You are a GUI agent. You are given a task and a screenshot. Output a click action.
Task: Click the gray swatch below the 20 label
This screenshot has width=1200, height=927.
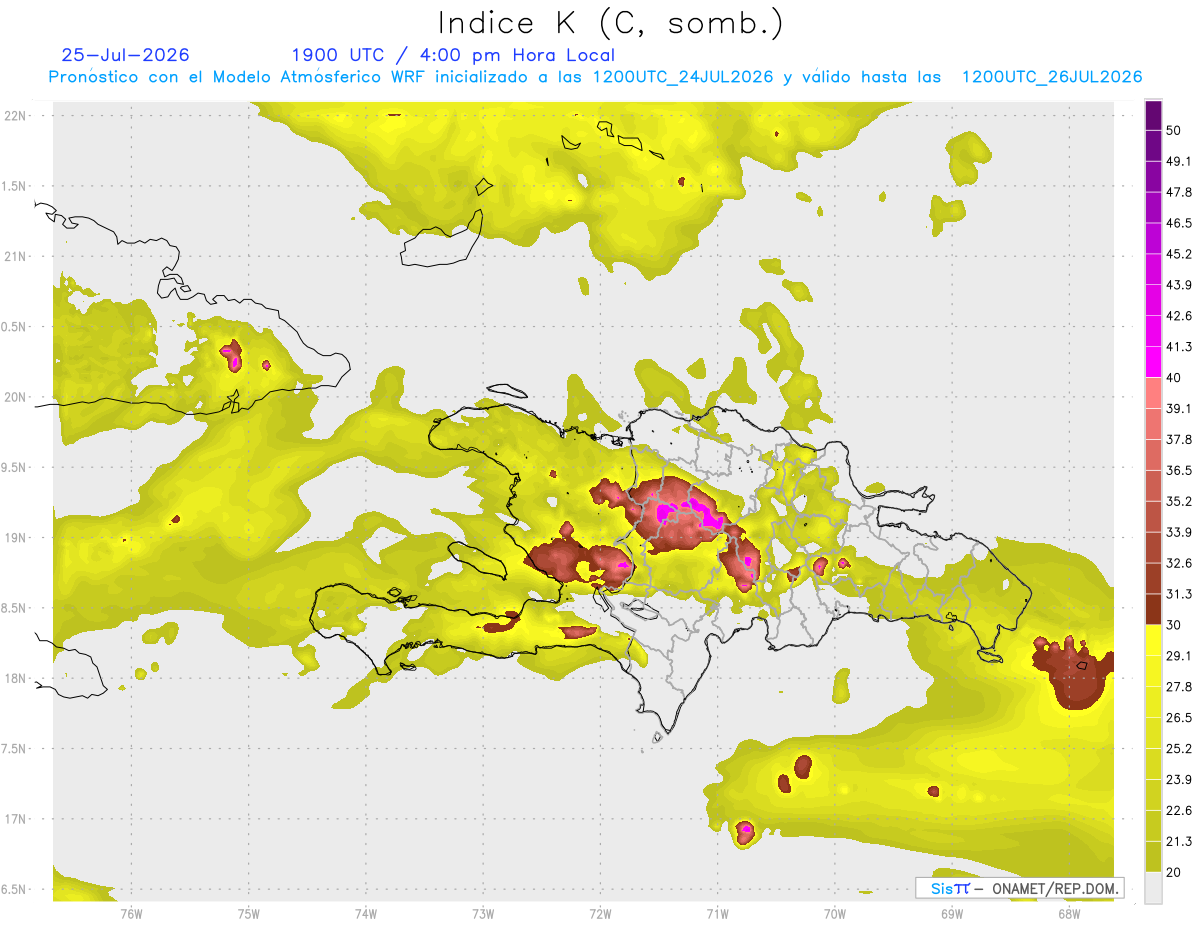[1153, 888]
